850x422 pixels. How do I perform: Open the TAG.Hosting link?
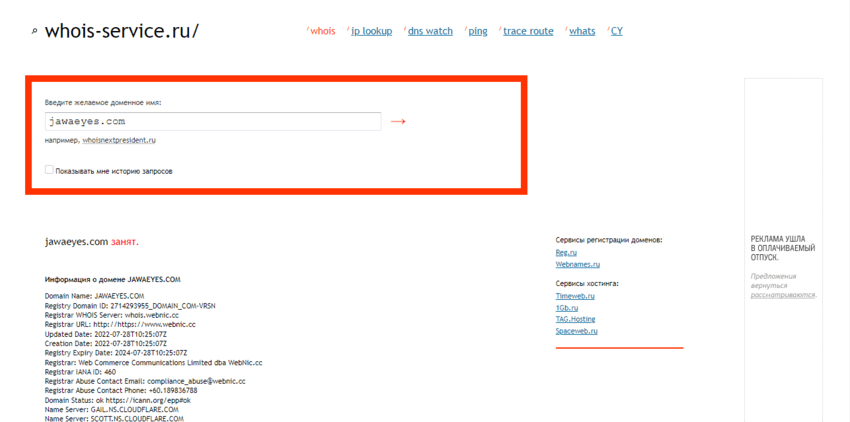coord(575,319)
